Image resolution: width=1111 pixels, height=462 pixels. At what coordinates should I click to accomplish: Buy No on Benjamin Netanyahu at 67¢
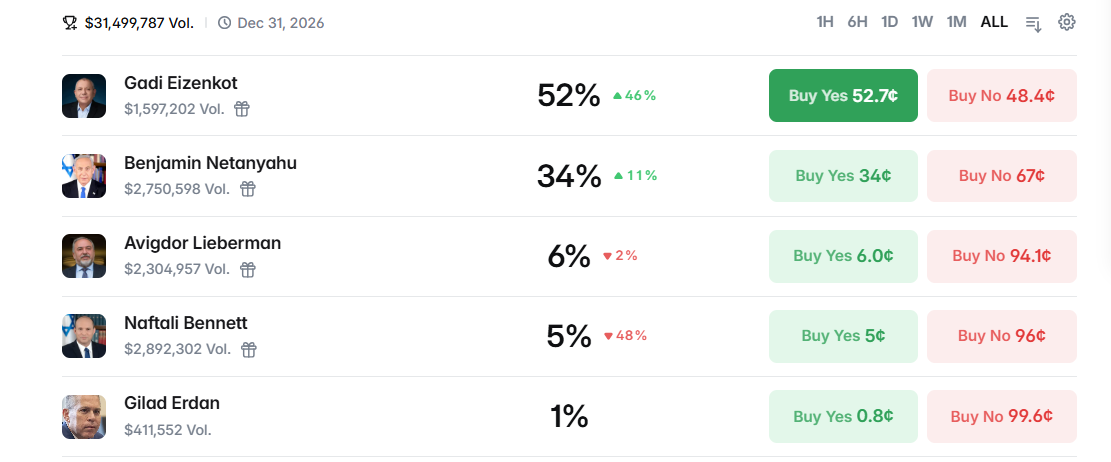coord(1002,176)
